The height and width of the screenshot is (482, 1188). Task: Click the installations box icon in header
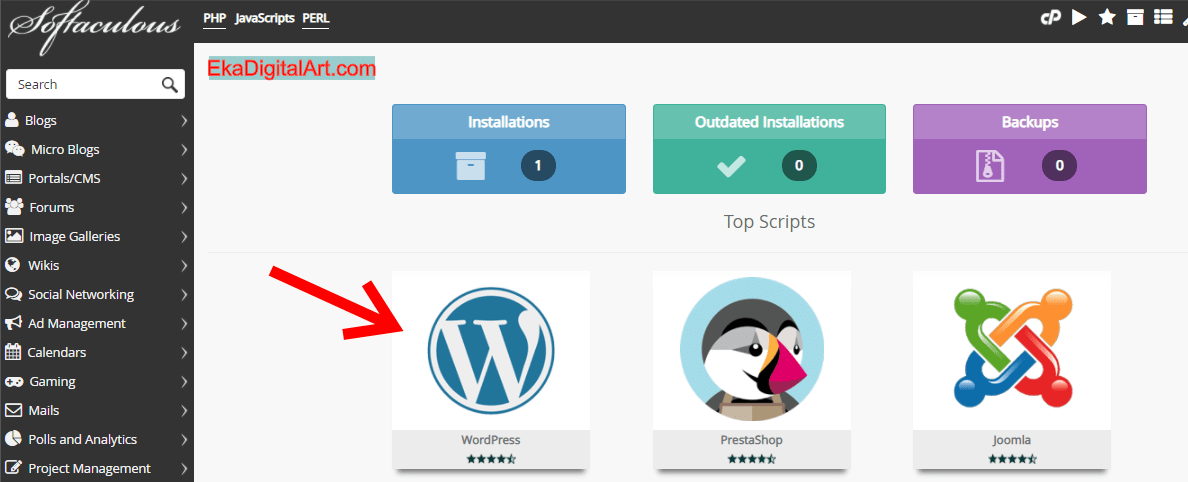tap(1135, 18)
